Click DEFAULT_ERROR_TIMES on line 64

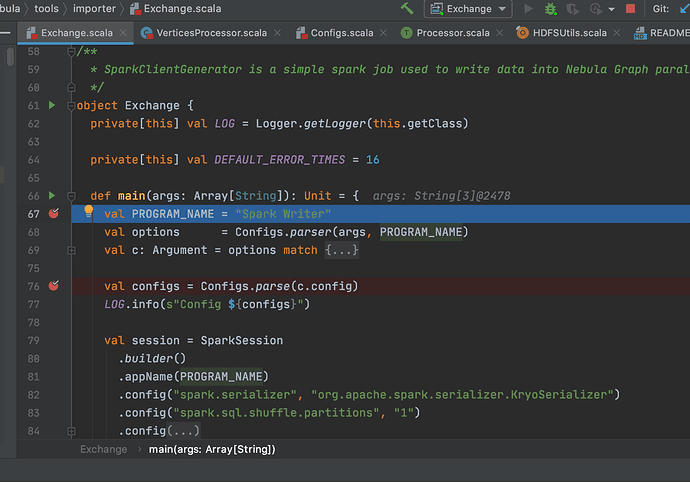(279, 159)
